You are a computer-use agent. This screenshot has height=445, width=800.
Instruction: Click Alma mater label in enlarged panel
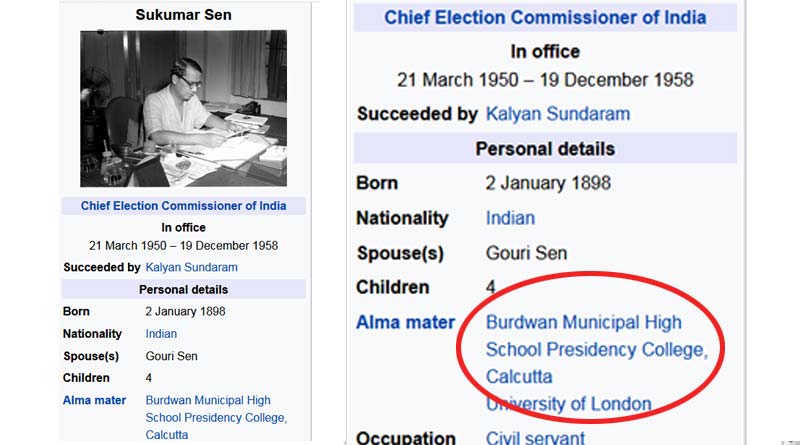coord(406,323)
